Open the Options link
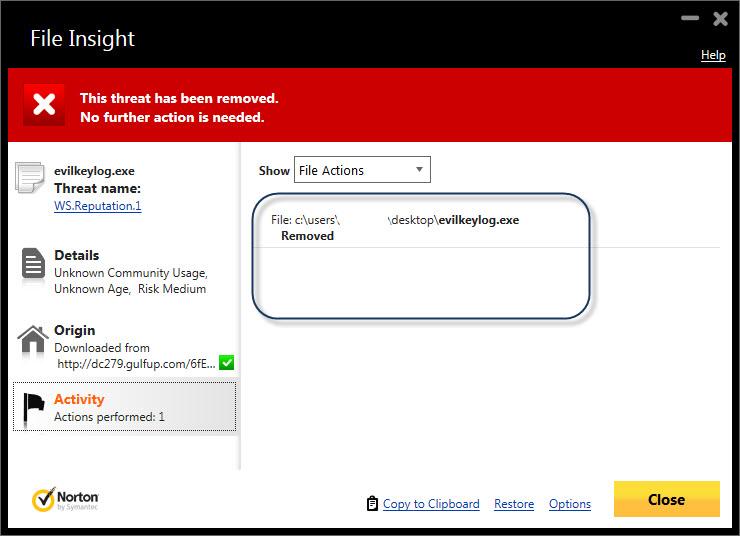 pyautogui.click(x=570, y=504)
